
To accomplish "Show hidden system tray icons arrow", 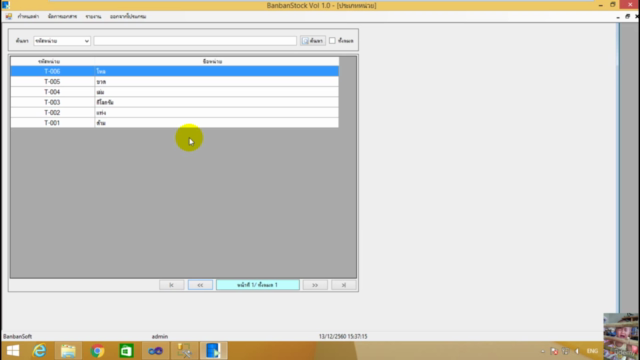I will click(543, 351).
